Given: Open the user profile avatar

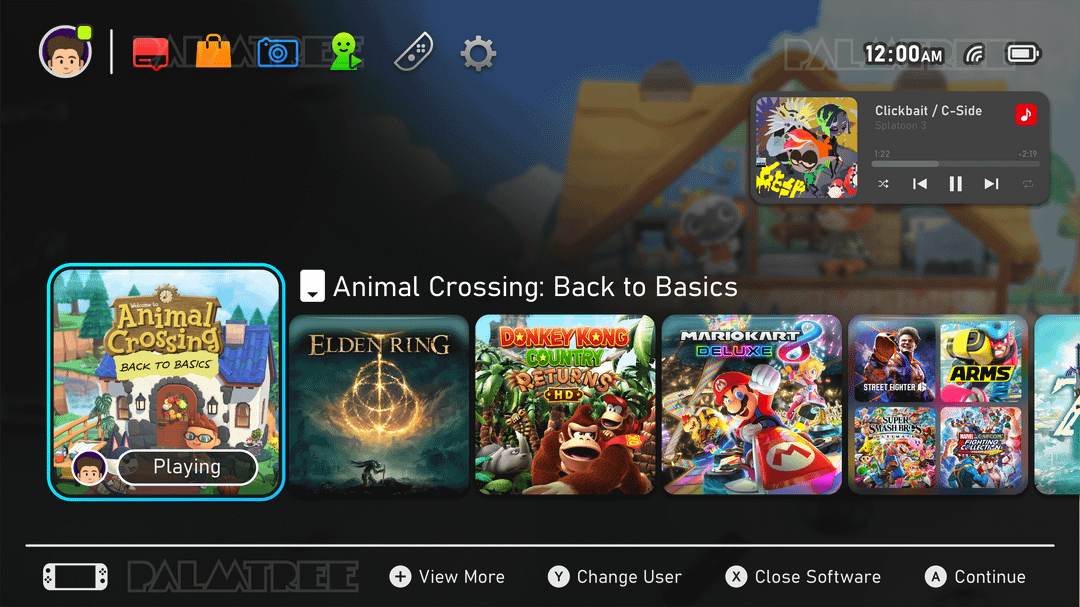Looking at the screenshot, I should [65, 52].
